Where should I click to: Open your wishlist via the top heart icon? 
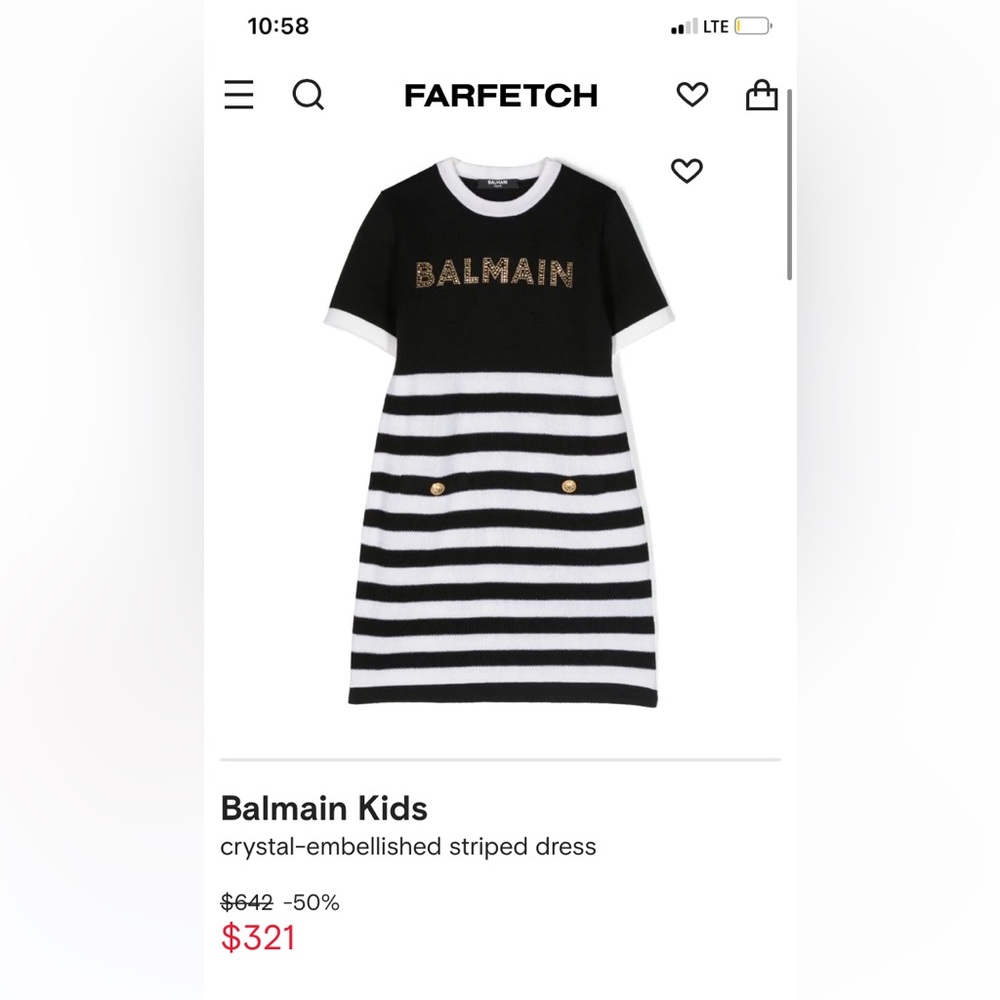pyautogui.click(x=691, y=95)
